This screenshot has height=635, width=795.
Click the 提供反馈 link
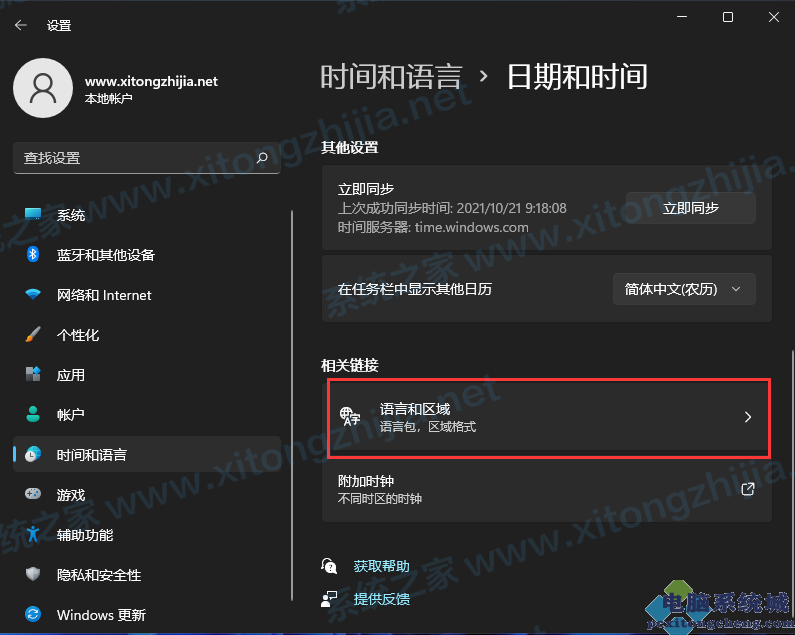381,599
